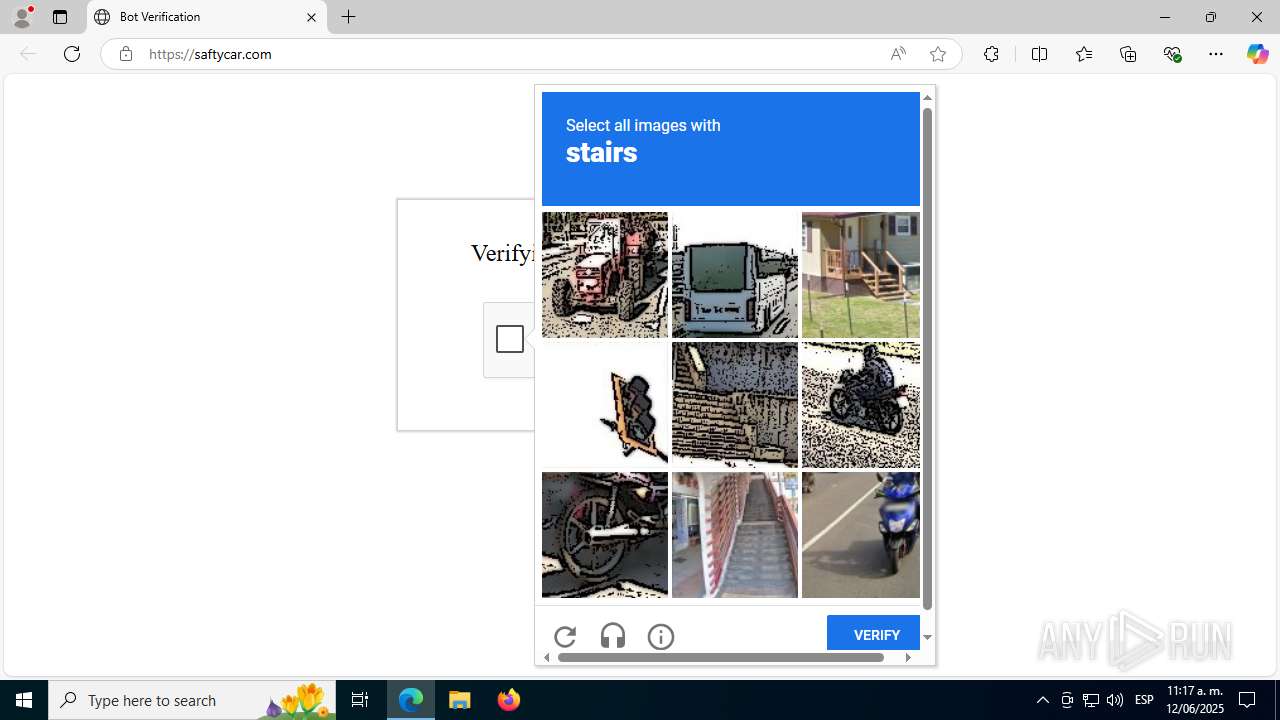This screenshot has height=720, width=1280.
Task: Select the traffic light image tile
Action: 605,405
